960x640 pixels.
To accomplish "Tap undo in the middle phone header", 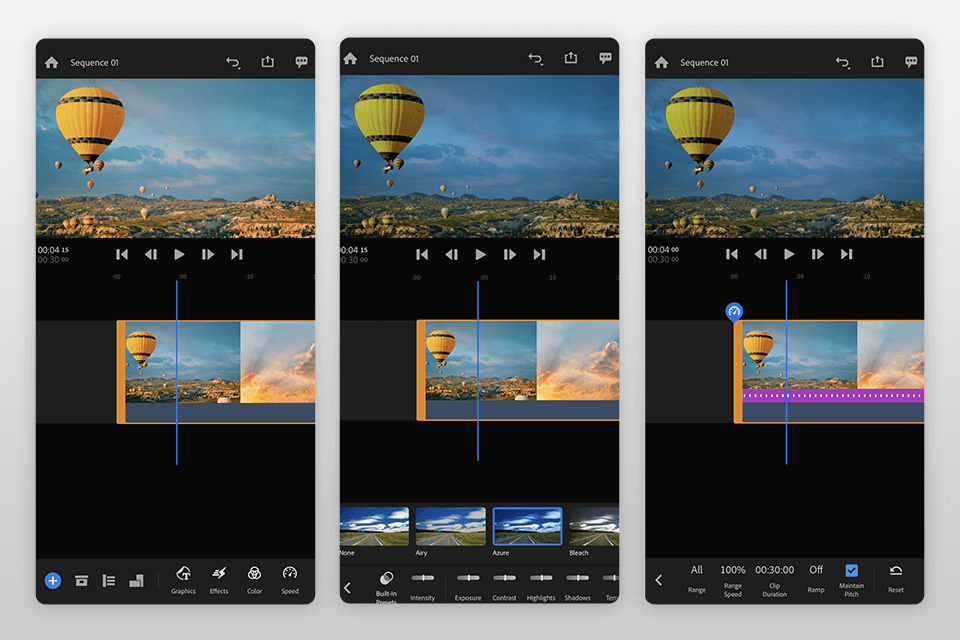I will coord(536,59).
